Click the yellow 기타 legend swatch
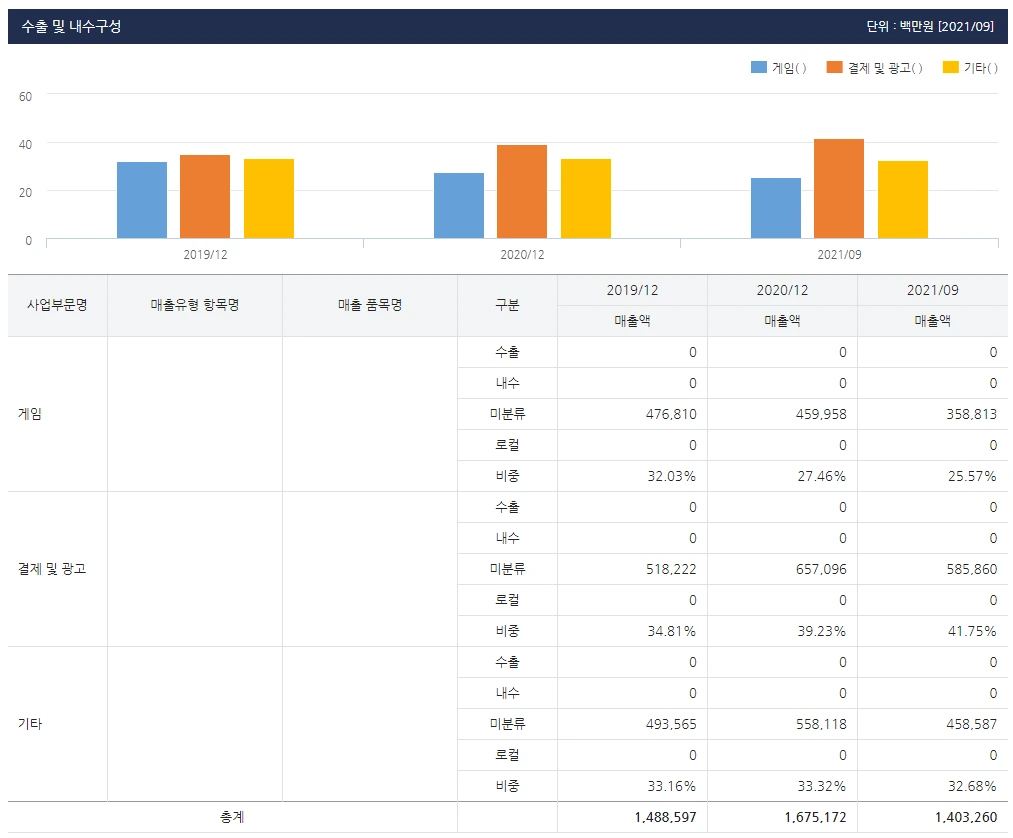 pos(950,67)
